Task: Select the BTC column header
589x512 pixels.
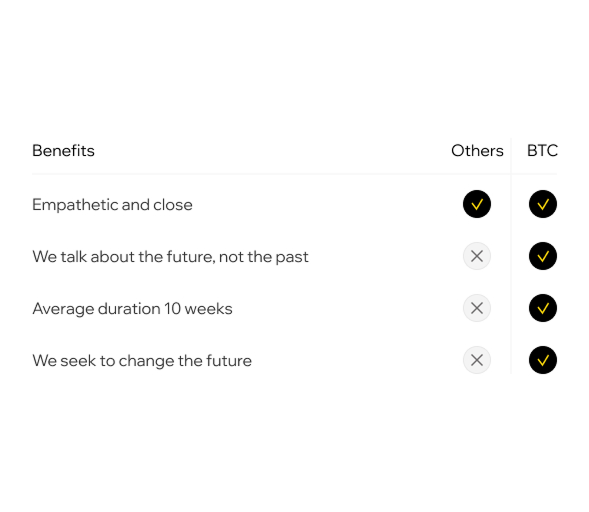Action: 542,151
